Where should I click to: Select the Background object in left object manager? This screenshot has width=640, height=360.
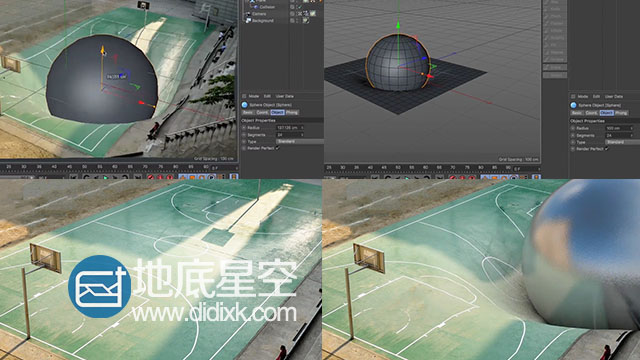(262, 20)
